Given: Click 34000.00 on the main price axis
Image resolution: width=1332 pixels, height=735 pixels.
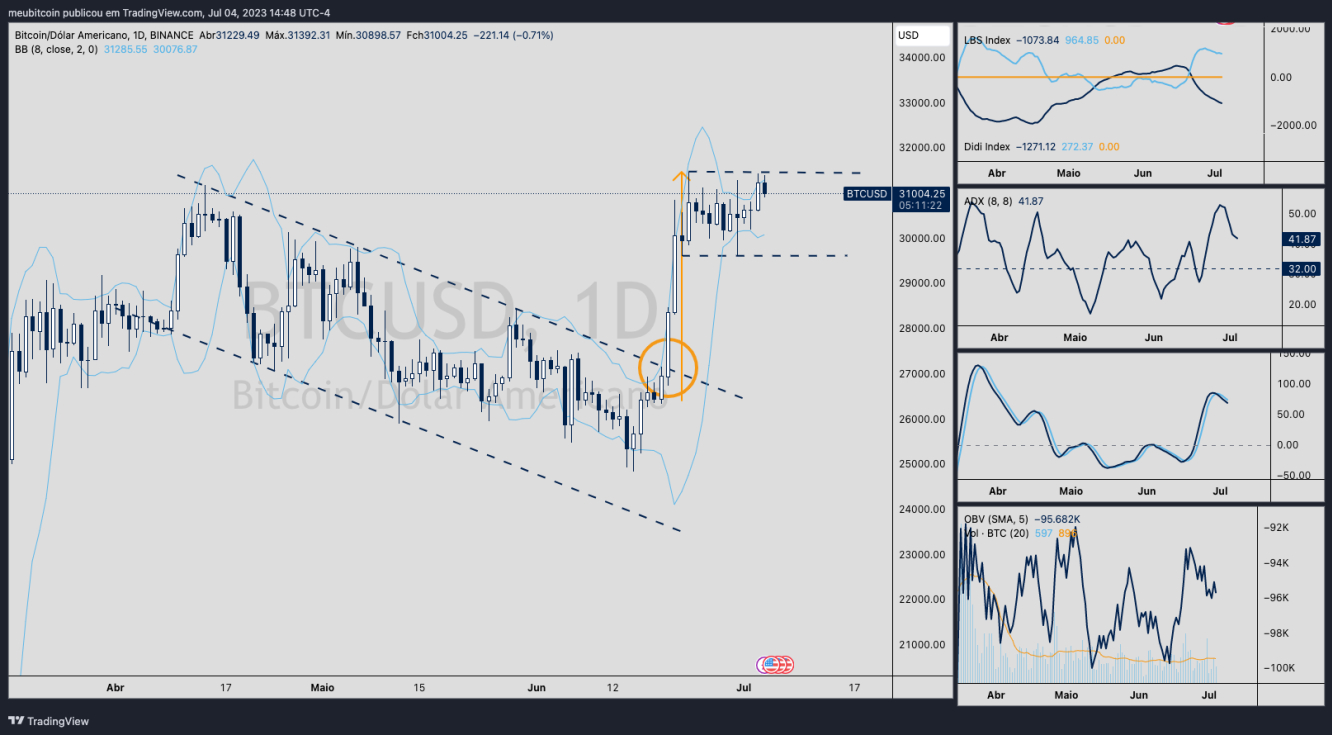Looking at the screenshot, I should coord(921,57).
